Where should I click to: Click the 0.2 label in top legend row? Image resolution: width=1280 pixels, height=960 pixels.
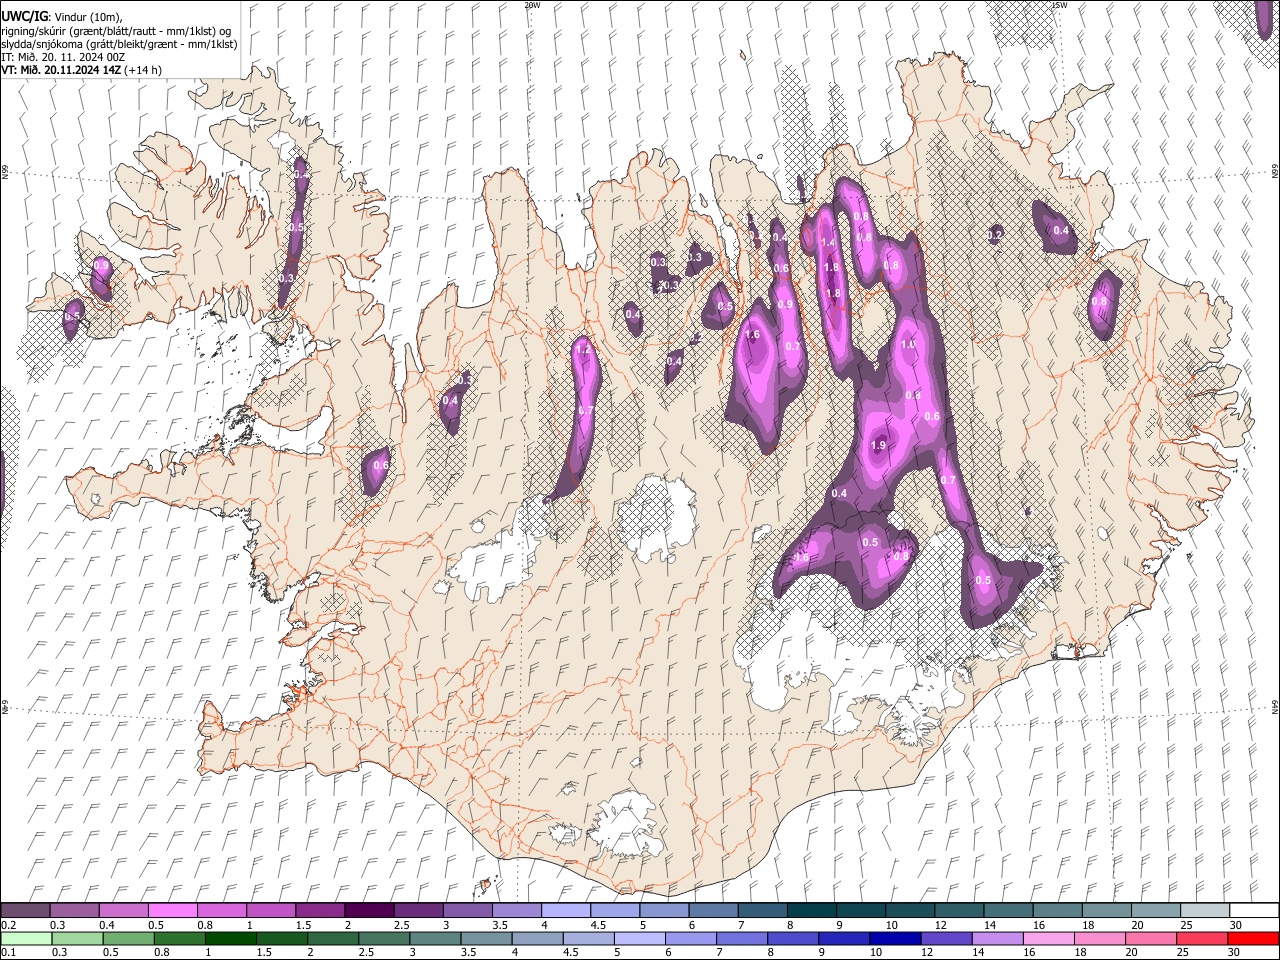8,925
